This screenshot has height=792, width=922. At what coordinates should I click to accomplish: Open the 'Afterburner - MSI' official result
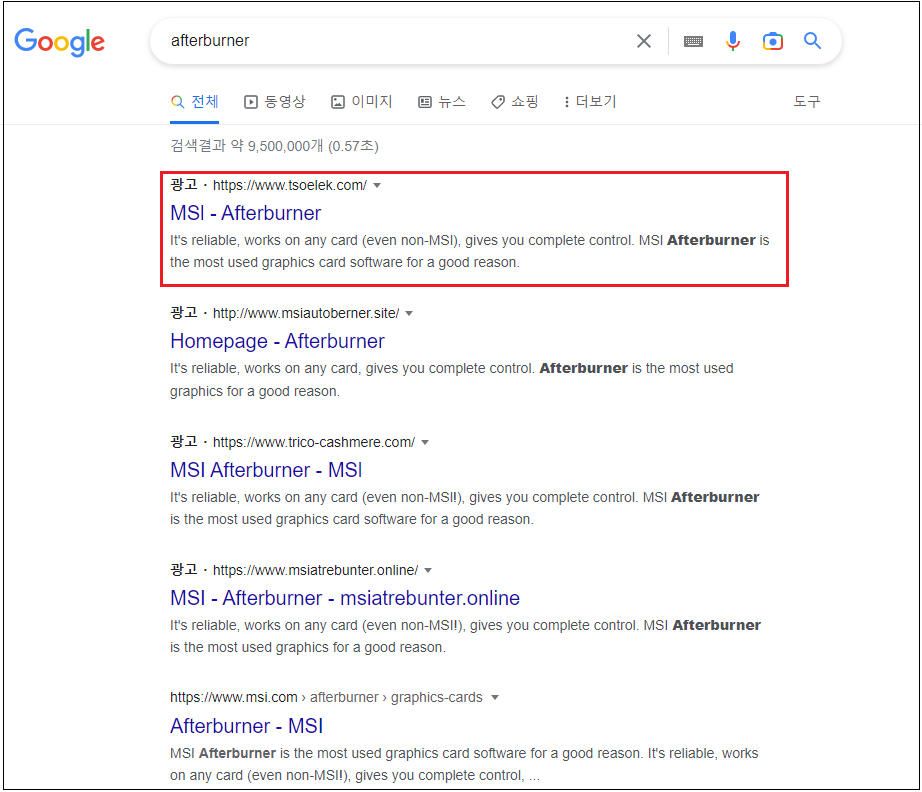[x=246, y=726]
